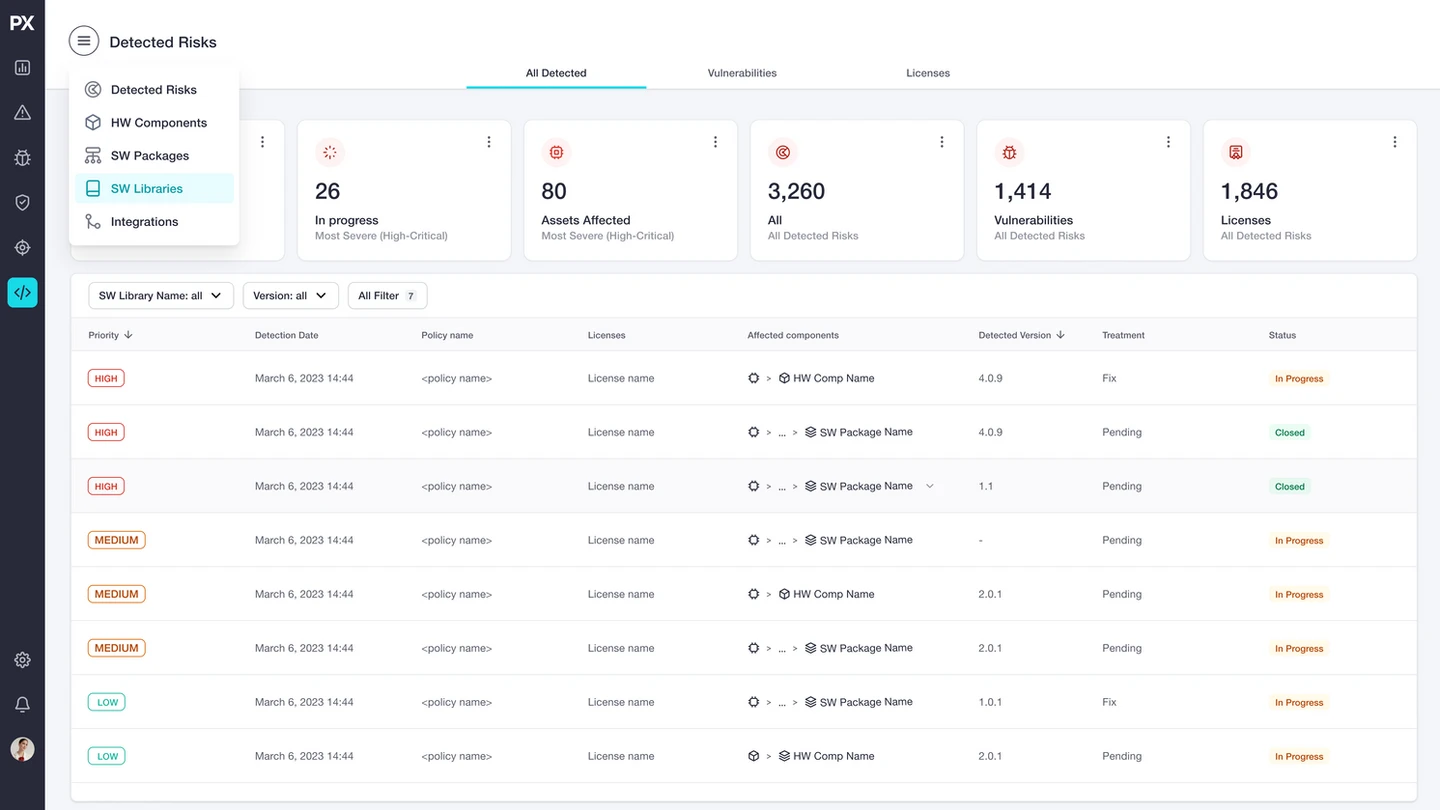
Task: Click the 3,260 All risks value
Action: (x=796, y=191)
